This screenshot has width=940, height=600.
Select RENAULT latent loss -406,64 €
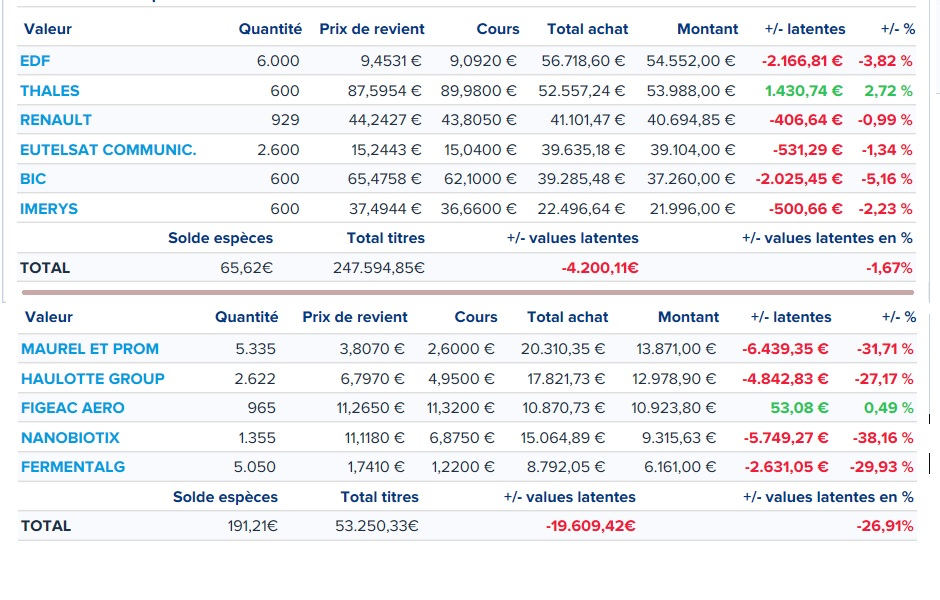[x=806, y=120]
